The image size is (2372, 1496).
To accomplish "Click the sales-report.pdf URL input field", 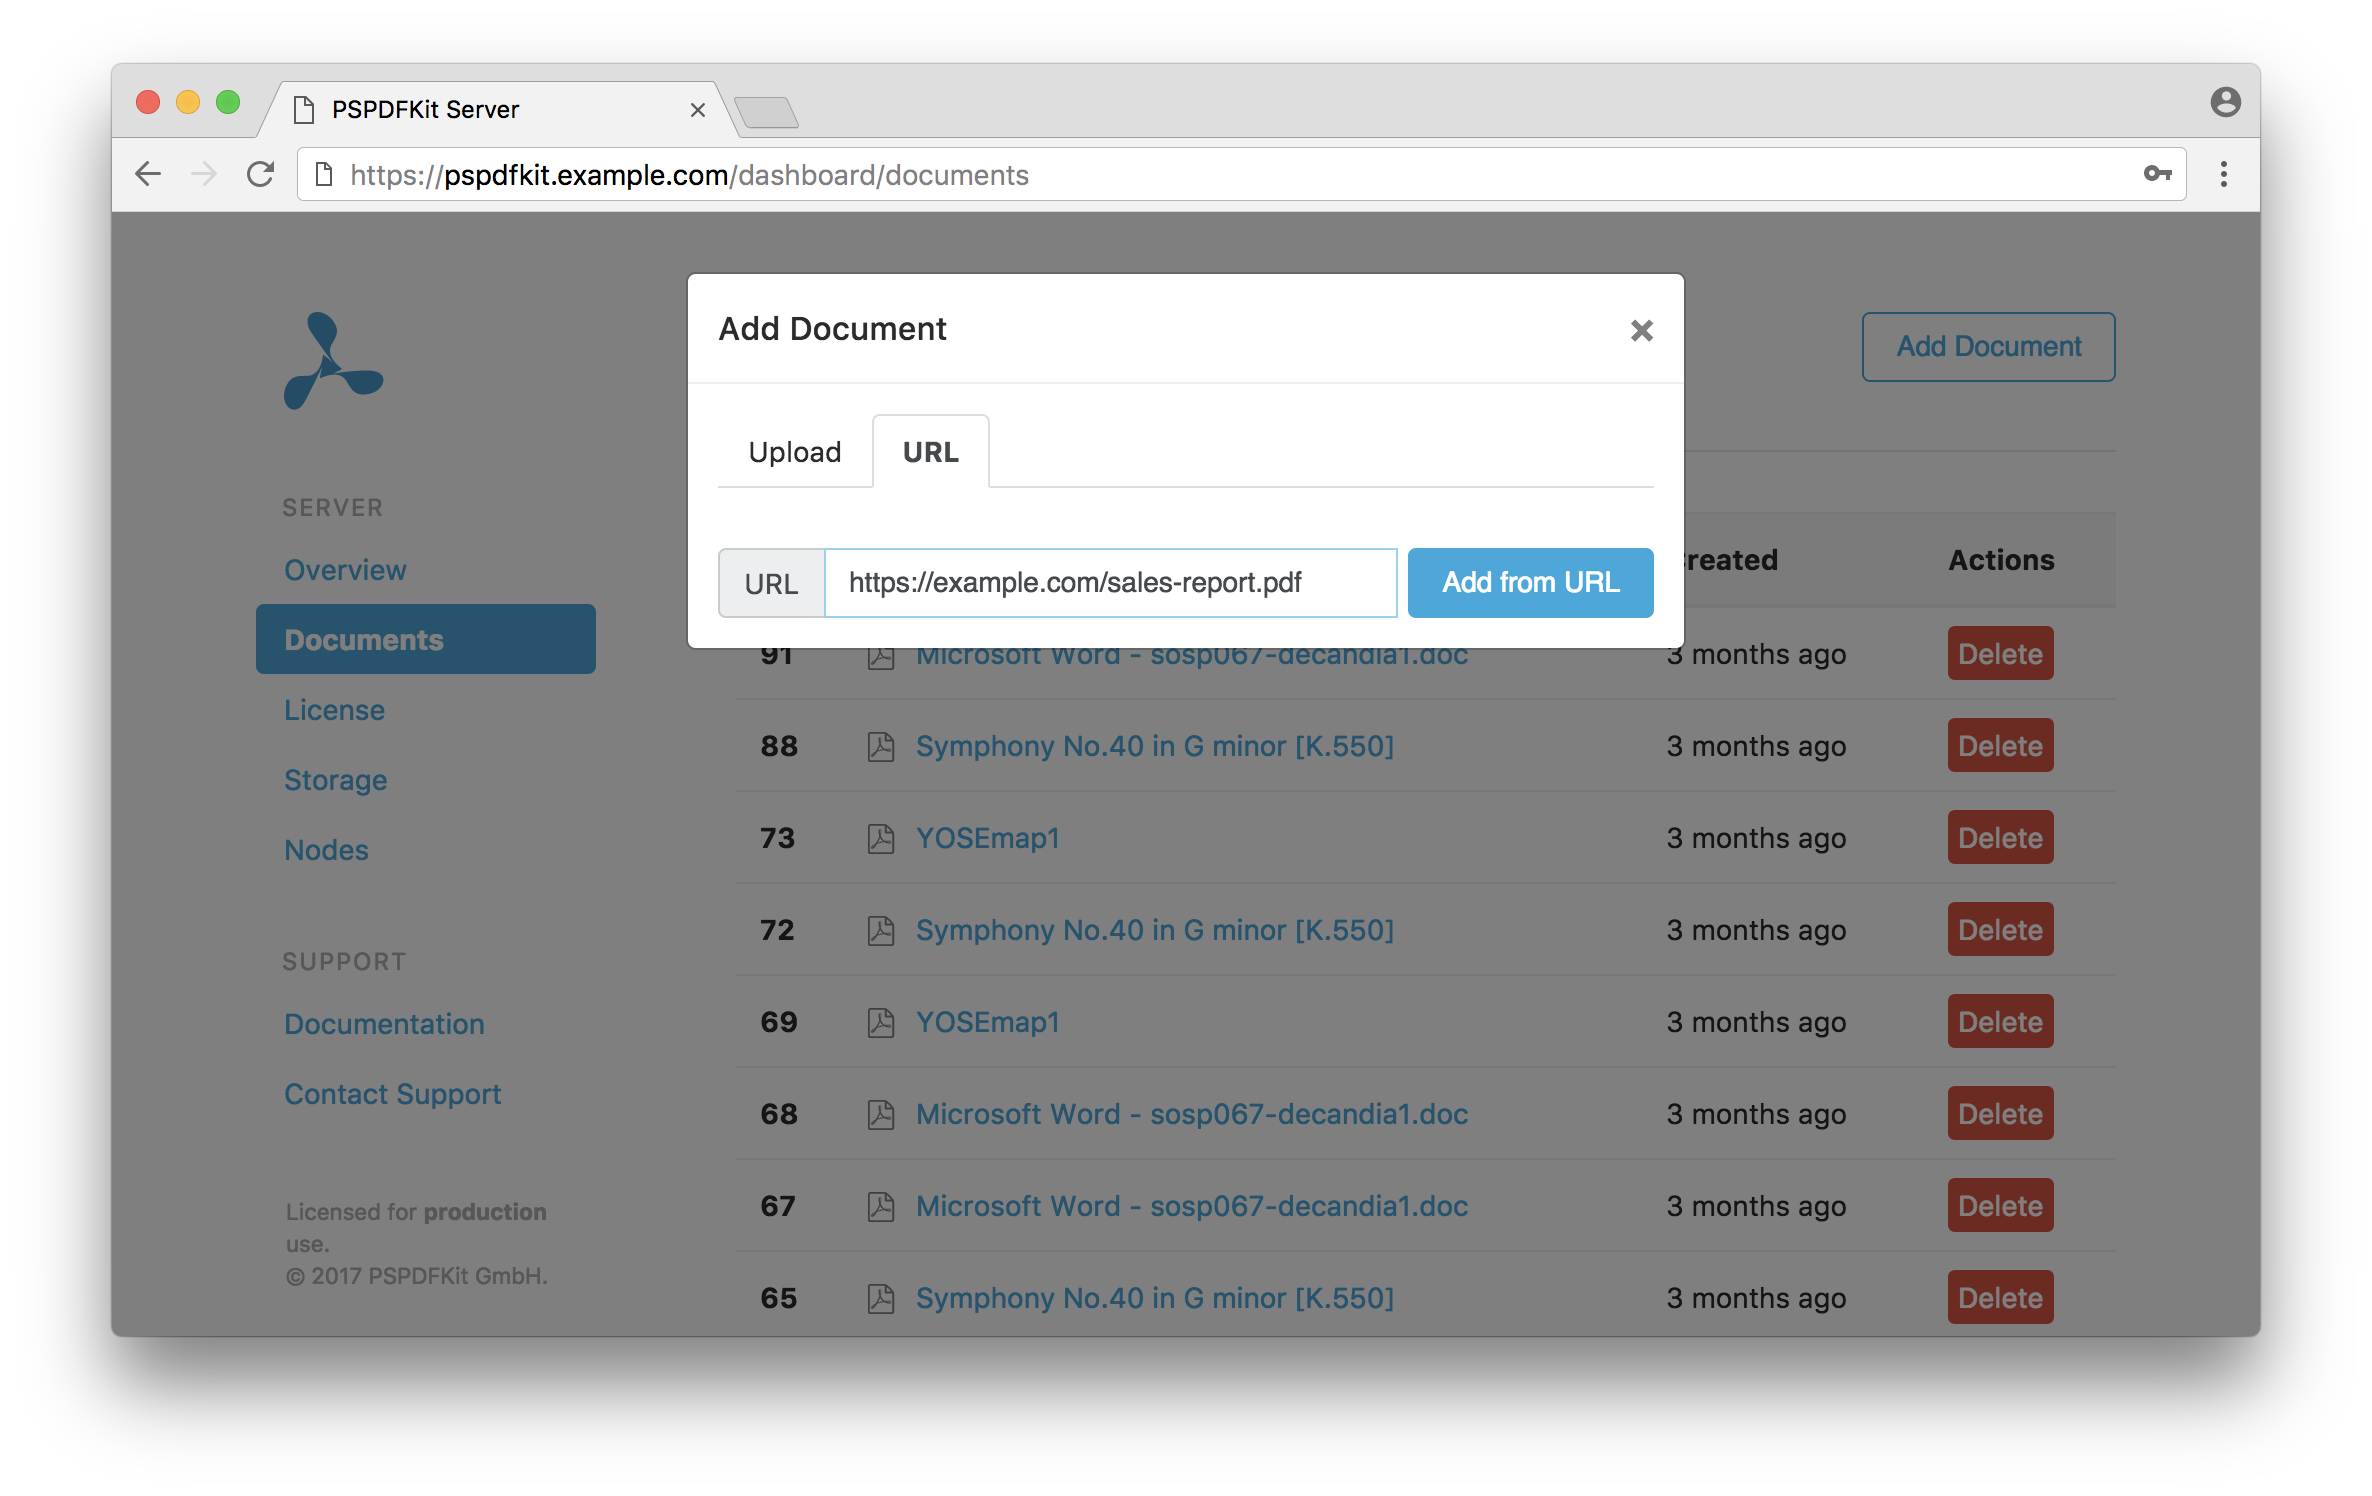I will tap(1110, 582).
